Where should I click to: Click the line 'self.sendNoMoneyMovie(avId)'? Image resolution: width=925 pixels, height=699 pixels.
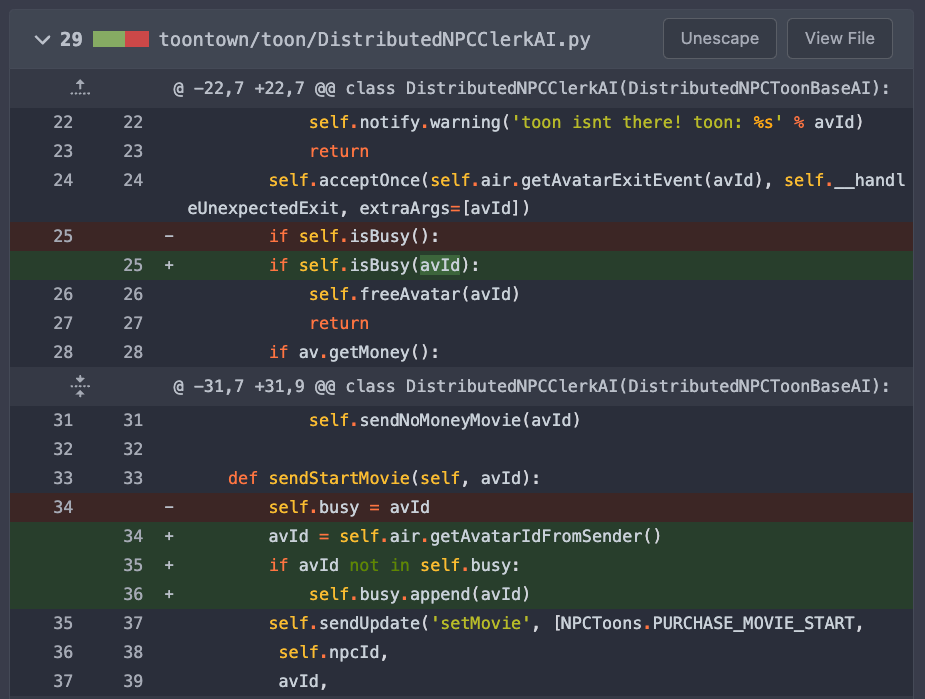445,420
